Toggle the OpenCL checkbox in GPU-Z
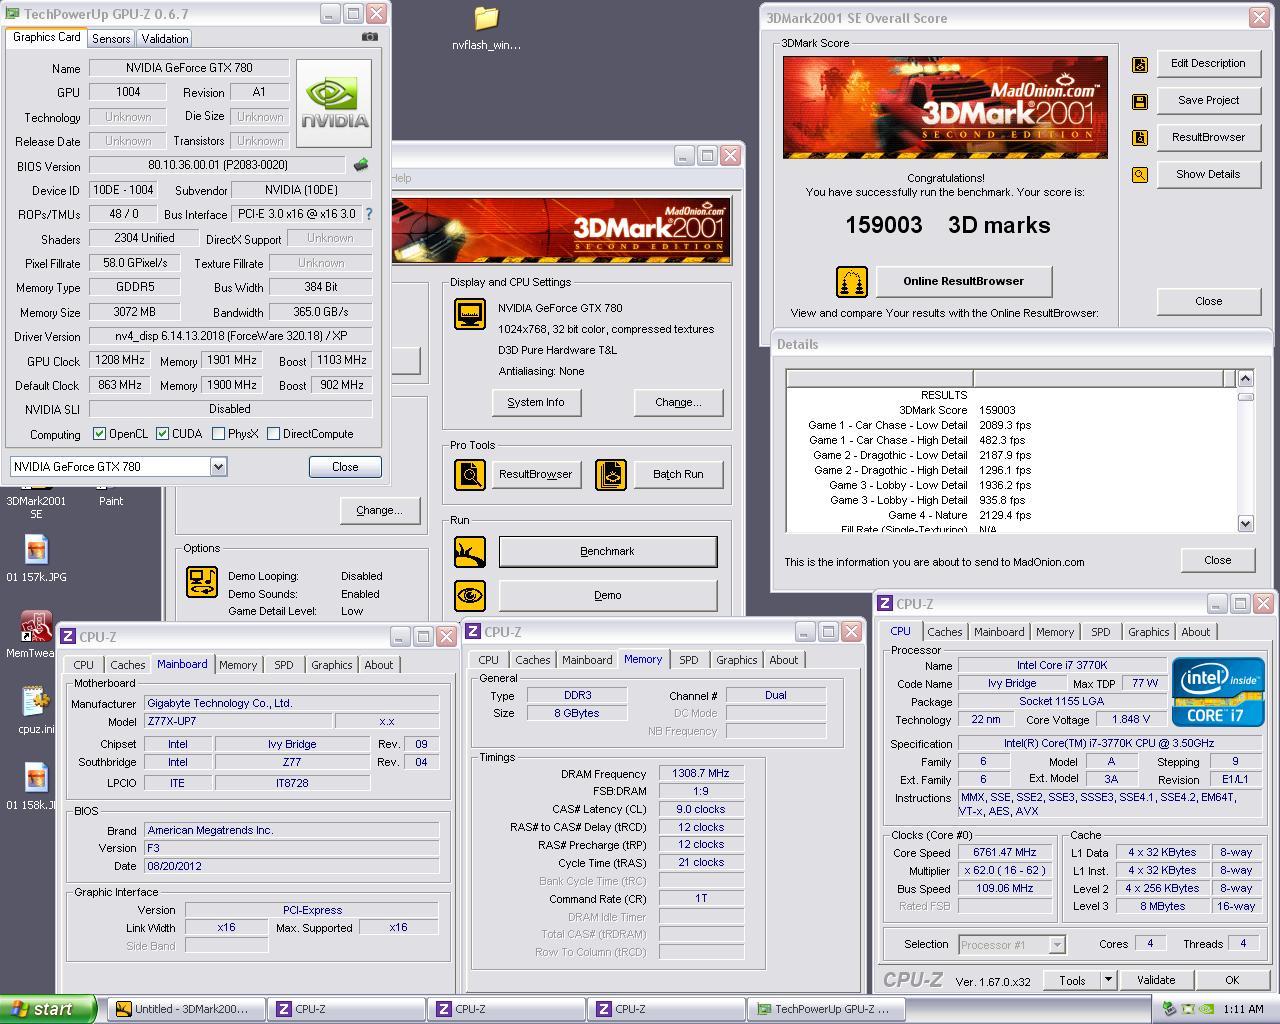Image resolution: width=1280 pixels, height=1024 pixels. 99,434
